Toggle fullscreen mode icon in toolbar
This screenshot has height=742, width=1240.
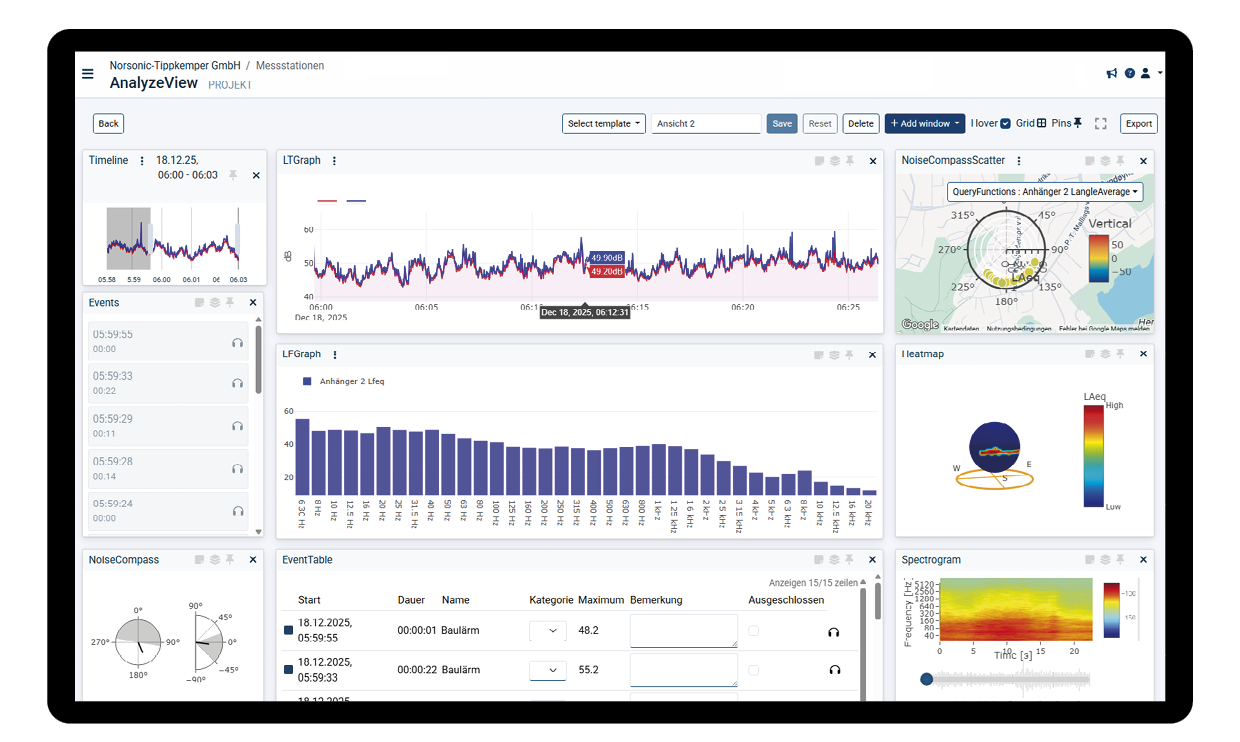tap(1100, 124)
